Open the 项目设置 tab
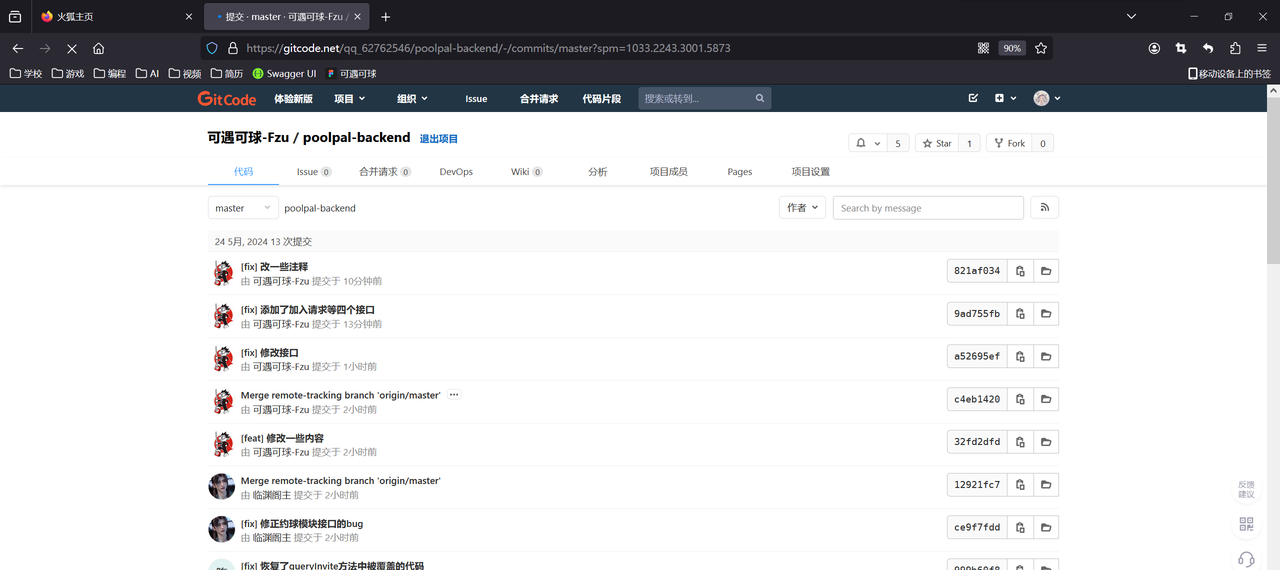The width and height of the screenshot is (1280, 570). click(x=810, y=172)
